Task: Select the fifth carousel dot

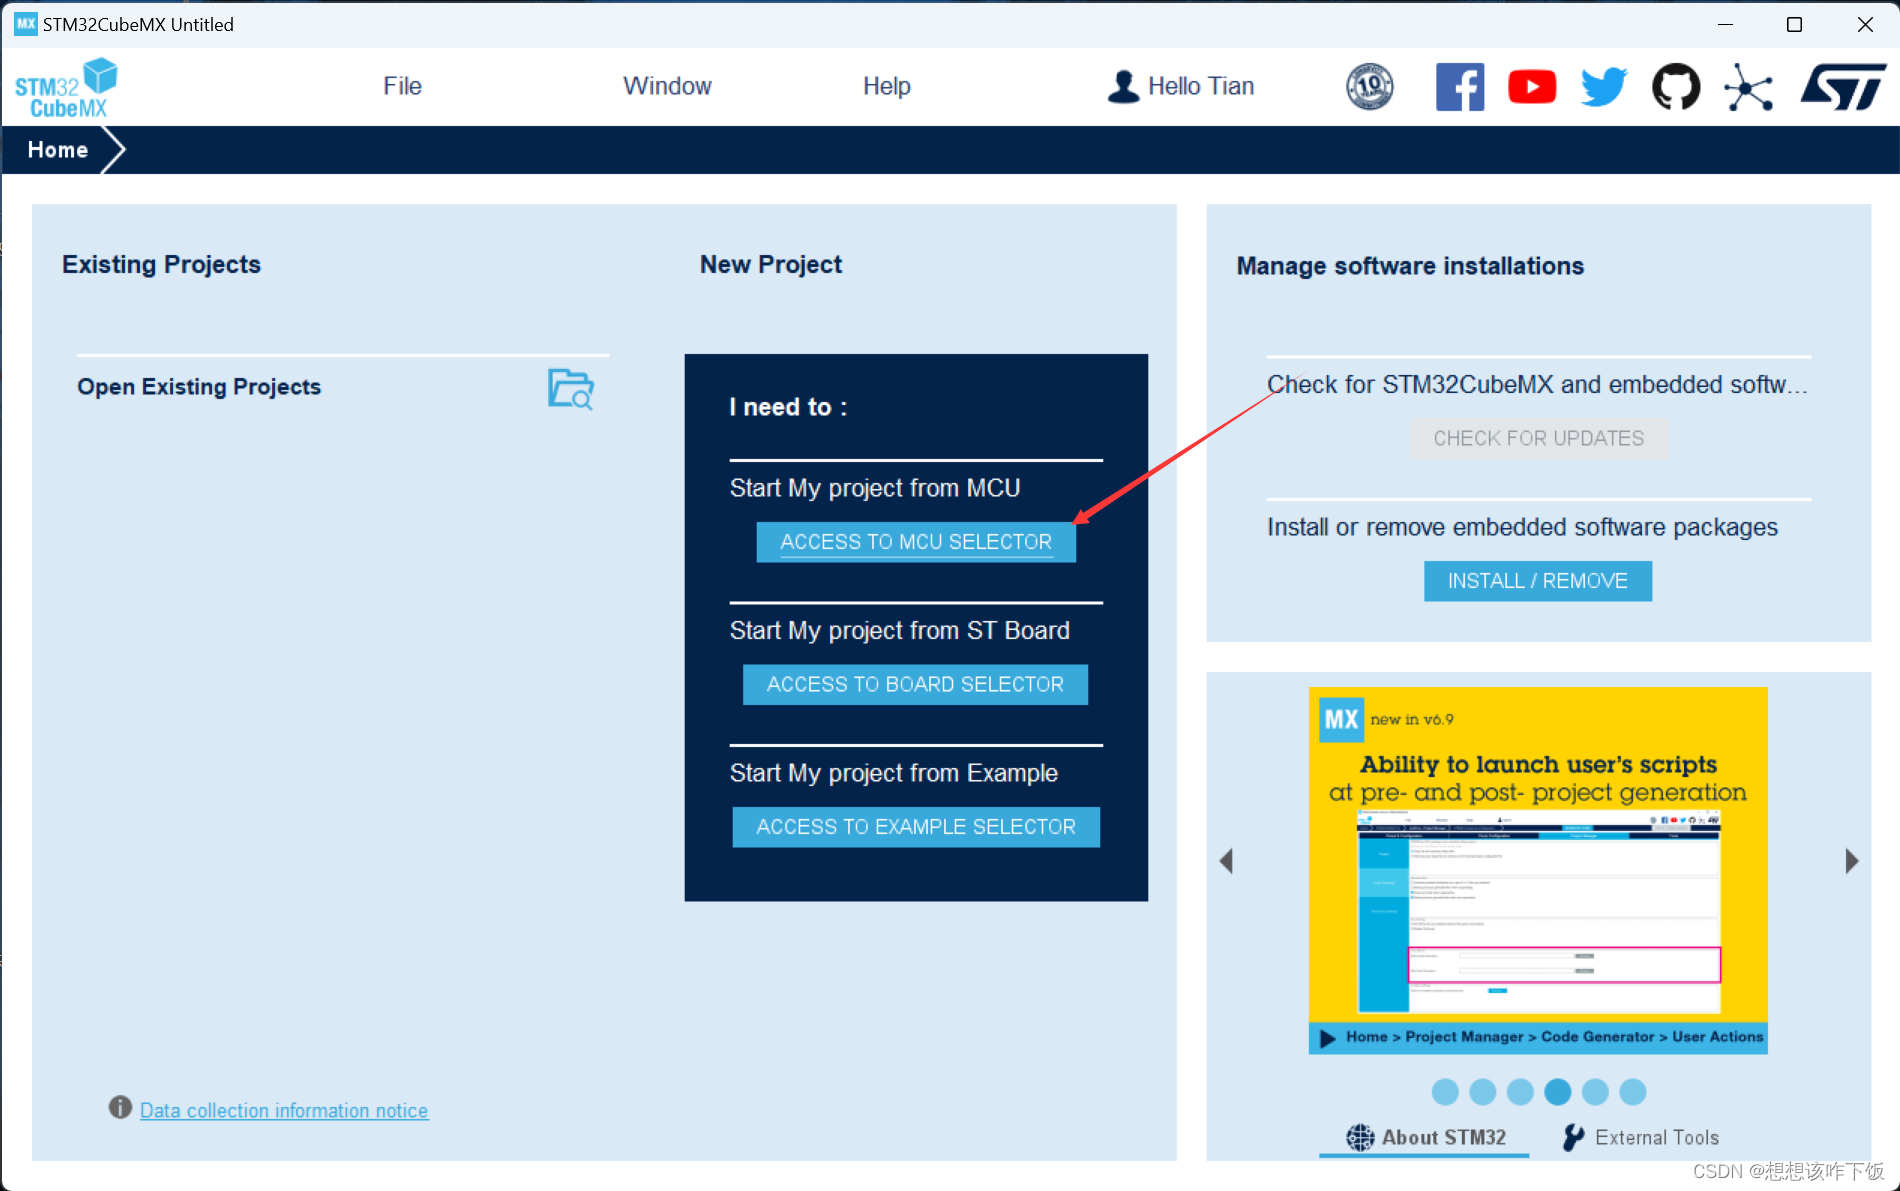Action: coord(1596,1092)
